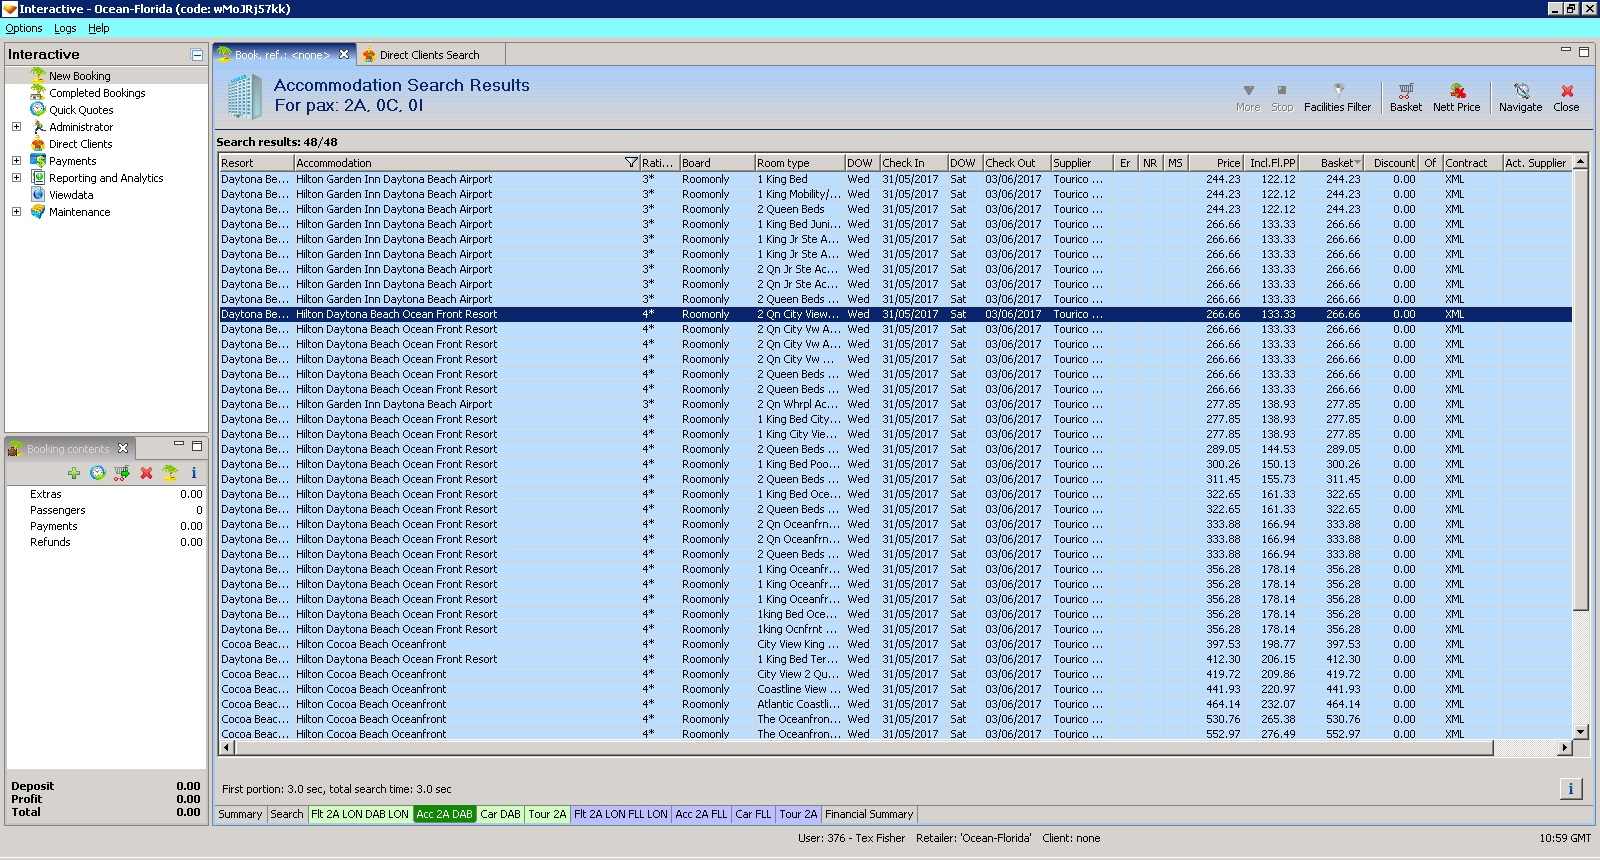Screen dimensions: 1600x860
Task: Open the Navigate compass tool
Action: point(1520,97)
